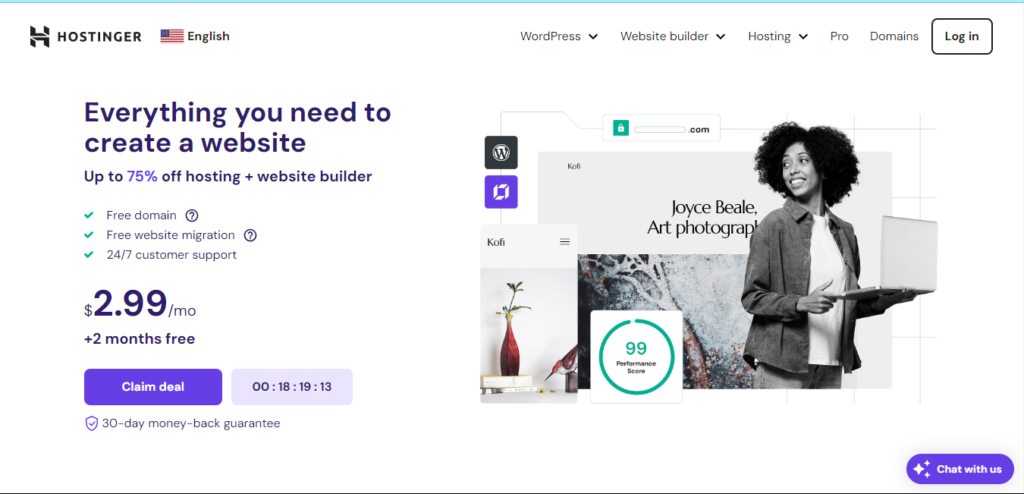Click the Hostinger logo icon
The width and height of the screenshot is (1024, 494).
click(x=39, y=37)
